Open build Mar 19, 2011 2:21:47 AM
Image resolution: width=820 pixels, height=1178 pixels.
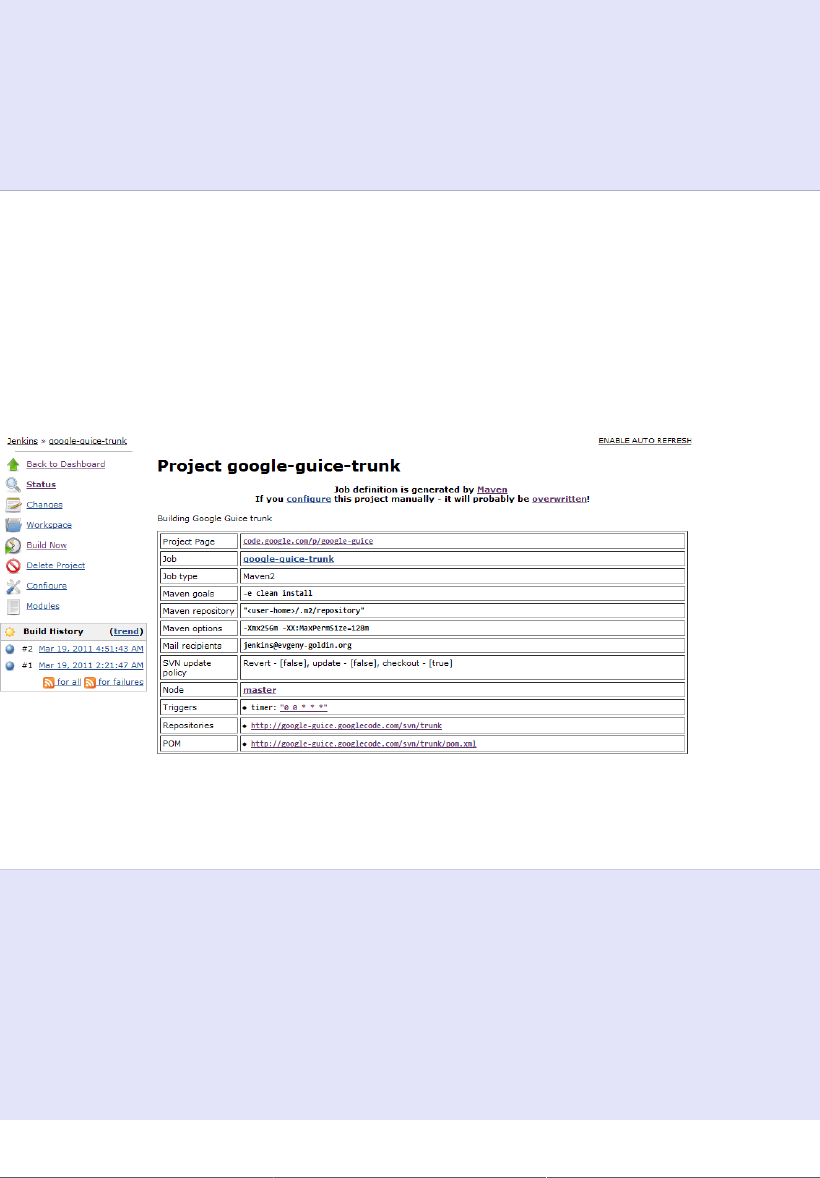tap(91, 666)
